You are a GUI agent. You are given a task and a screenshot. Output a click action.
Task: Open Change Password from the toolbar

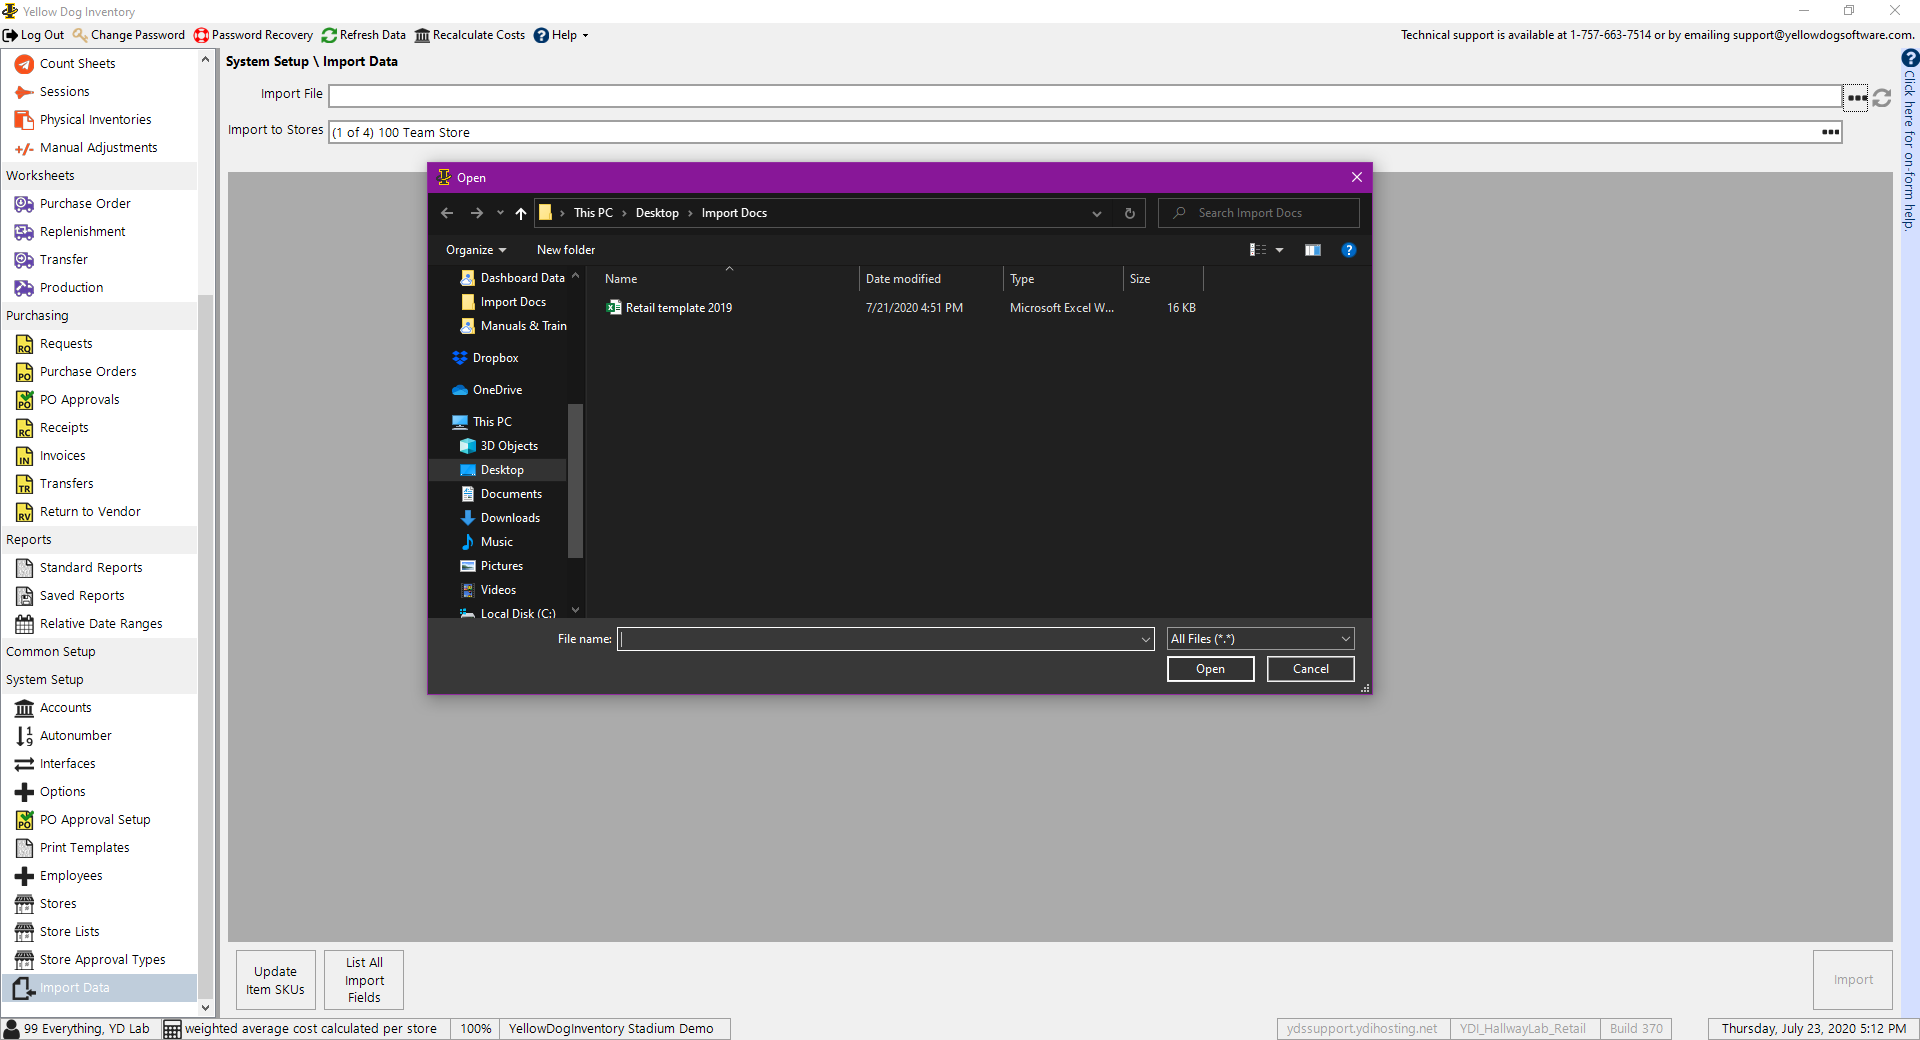(129, 35)
